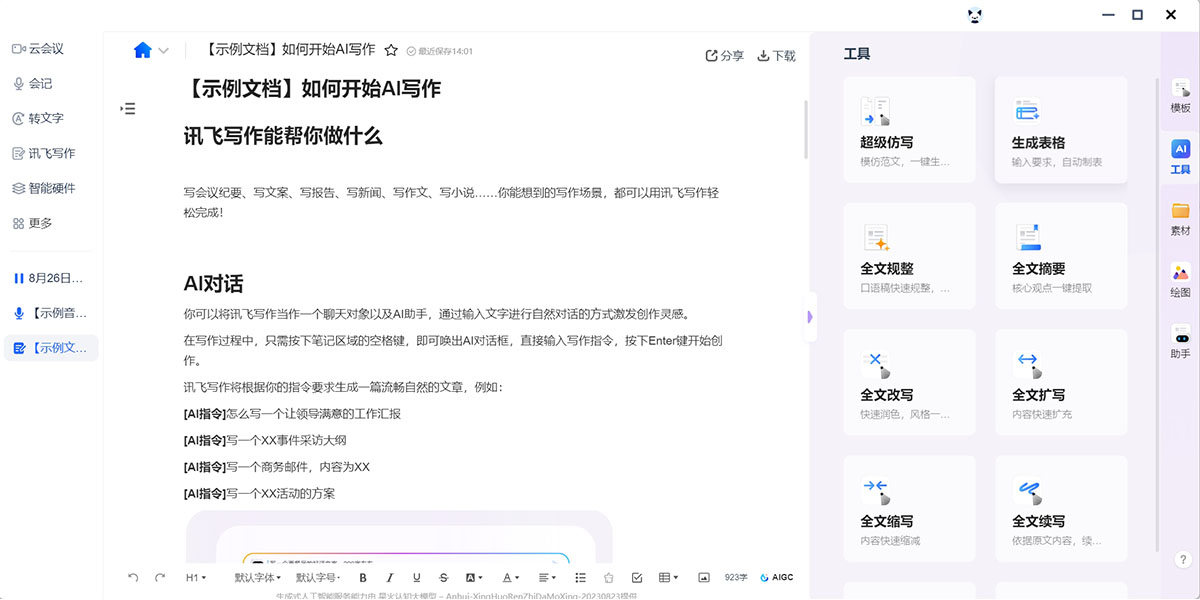1200x600 pixels.
Task: Open the 超级仿写 tool card
Action: click(909, 130)
